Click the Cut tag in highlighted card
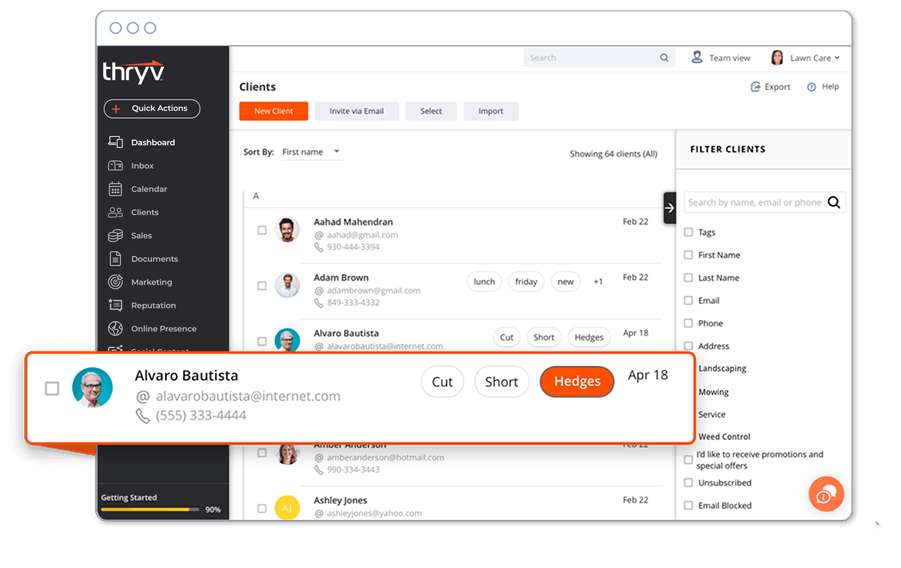This screenshot has width=901, height=568. tap(442, 382)
